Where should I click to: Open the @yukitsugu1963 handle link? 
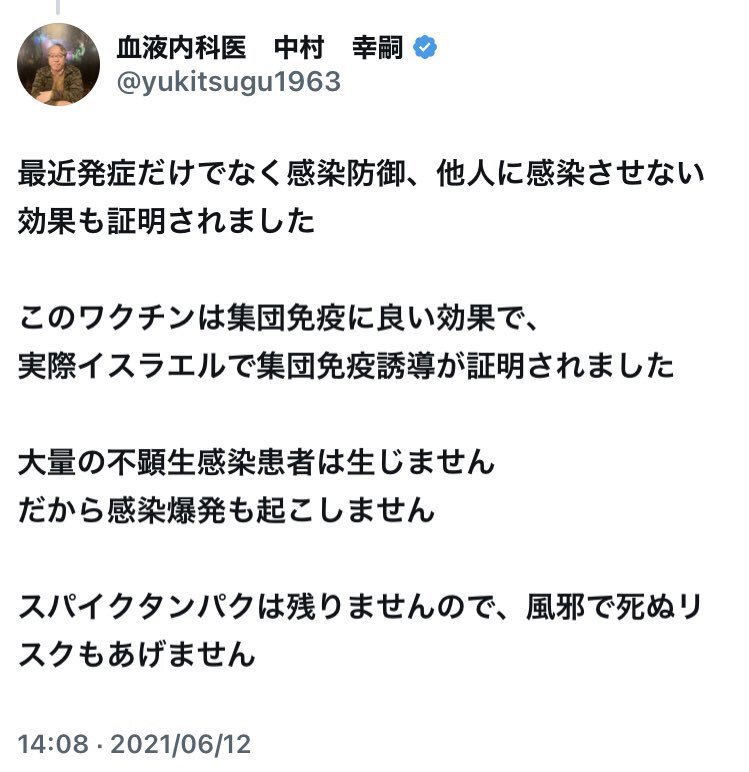228,82
